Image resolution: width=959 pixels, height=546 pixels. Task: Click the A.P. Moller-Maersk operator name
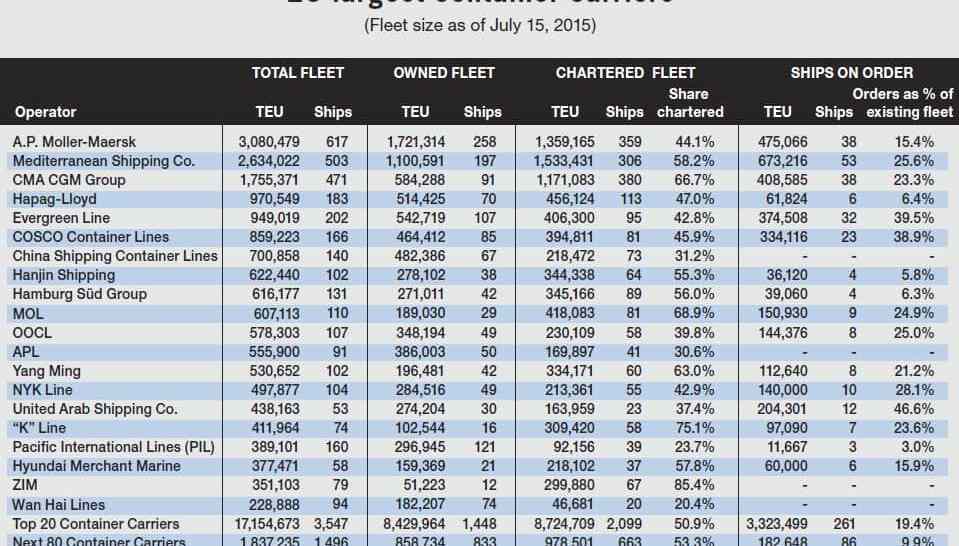(x=74, y=142)
